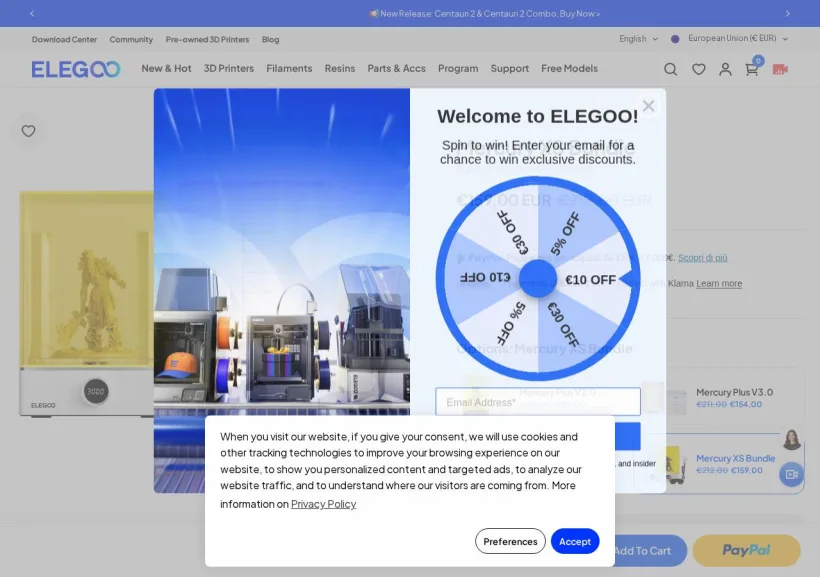Screen dimensions: 820x577
Task: Pay with the PayPal button
Action: (x=746, y=550)
